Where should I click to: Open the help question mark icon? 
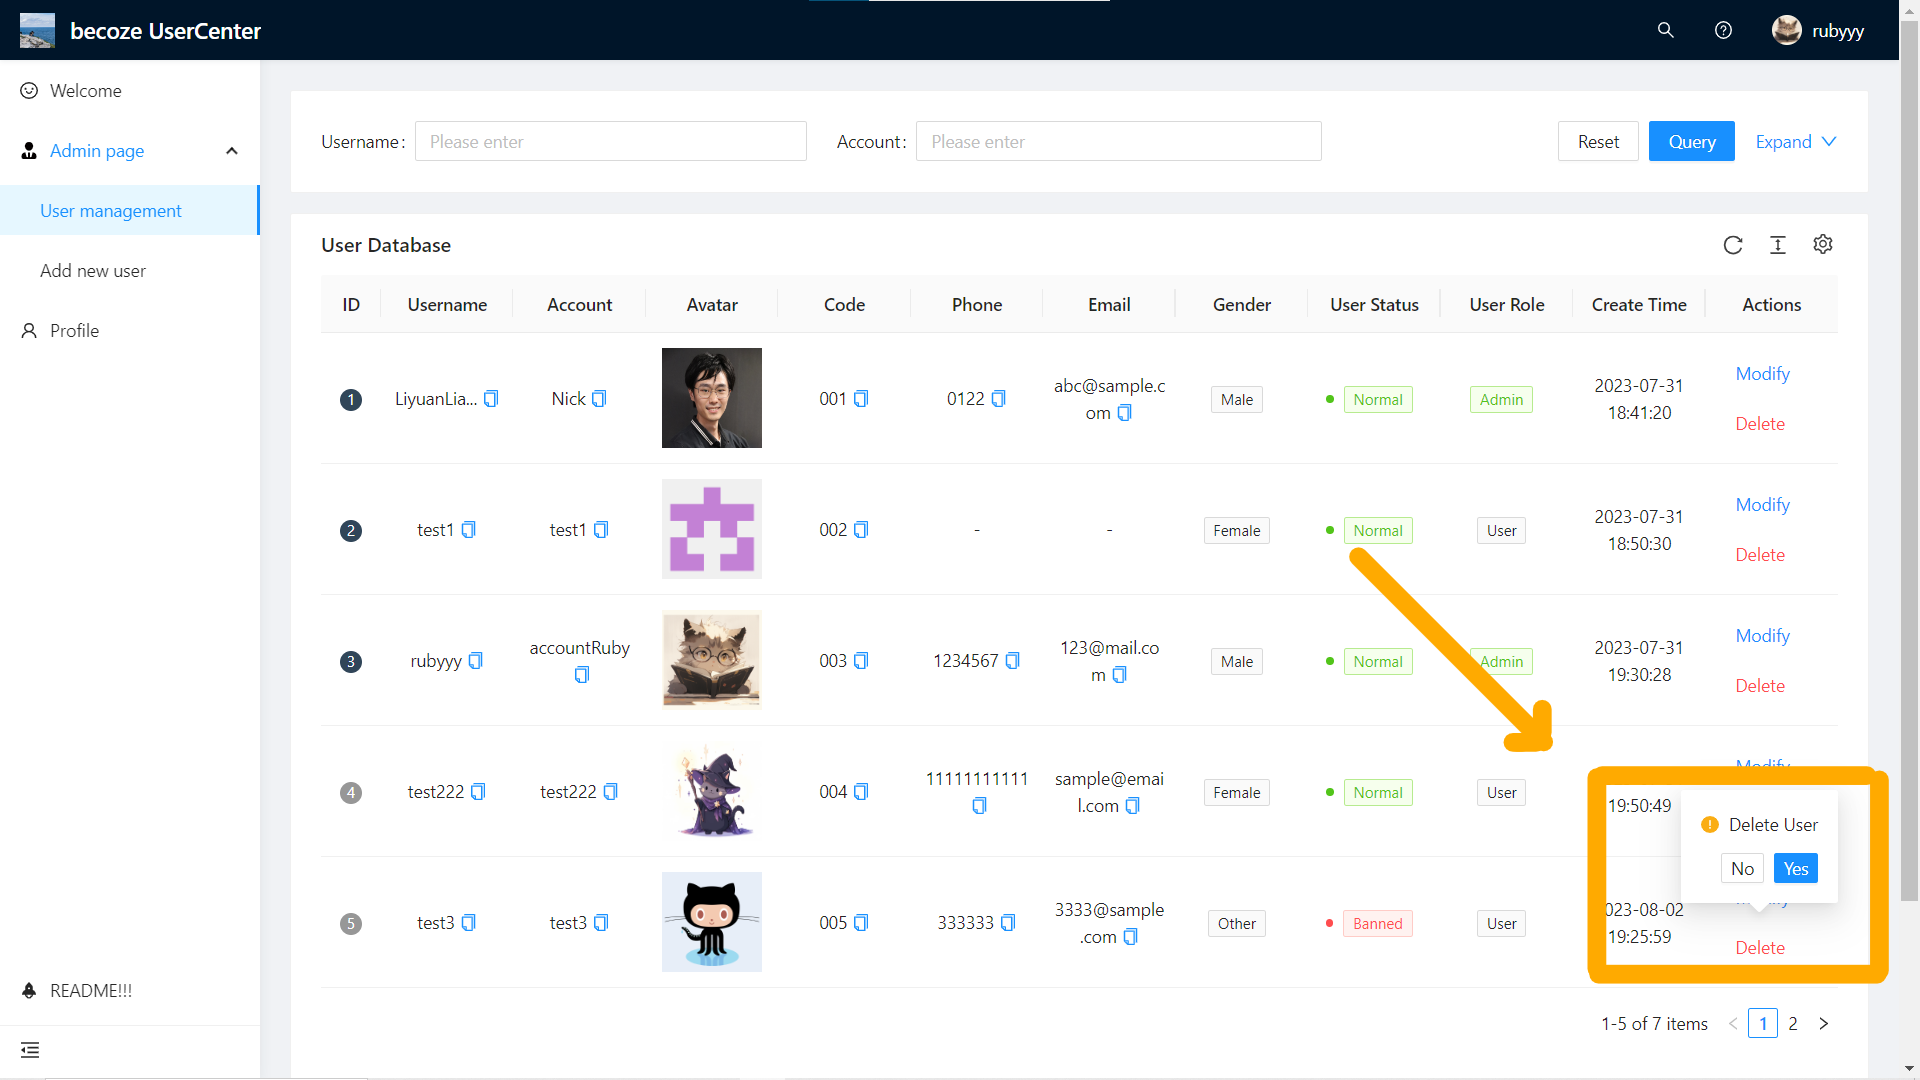pos(1723,30)
